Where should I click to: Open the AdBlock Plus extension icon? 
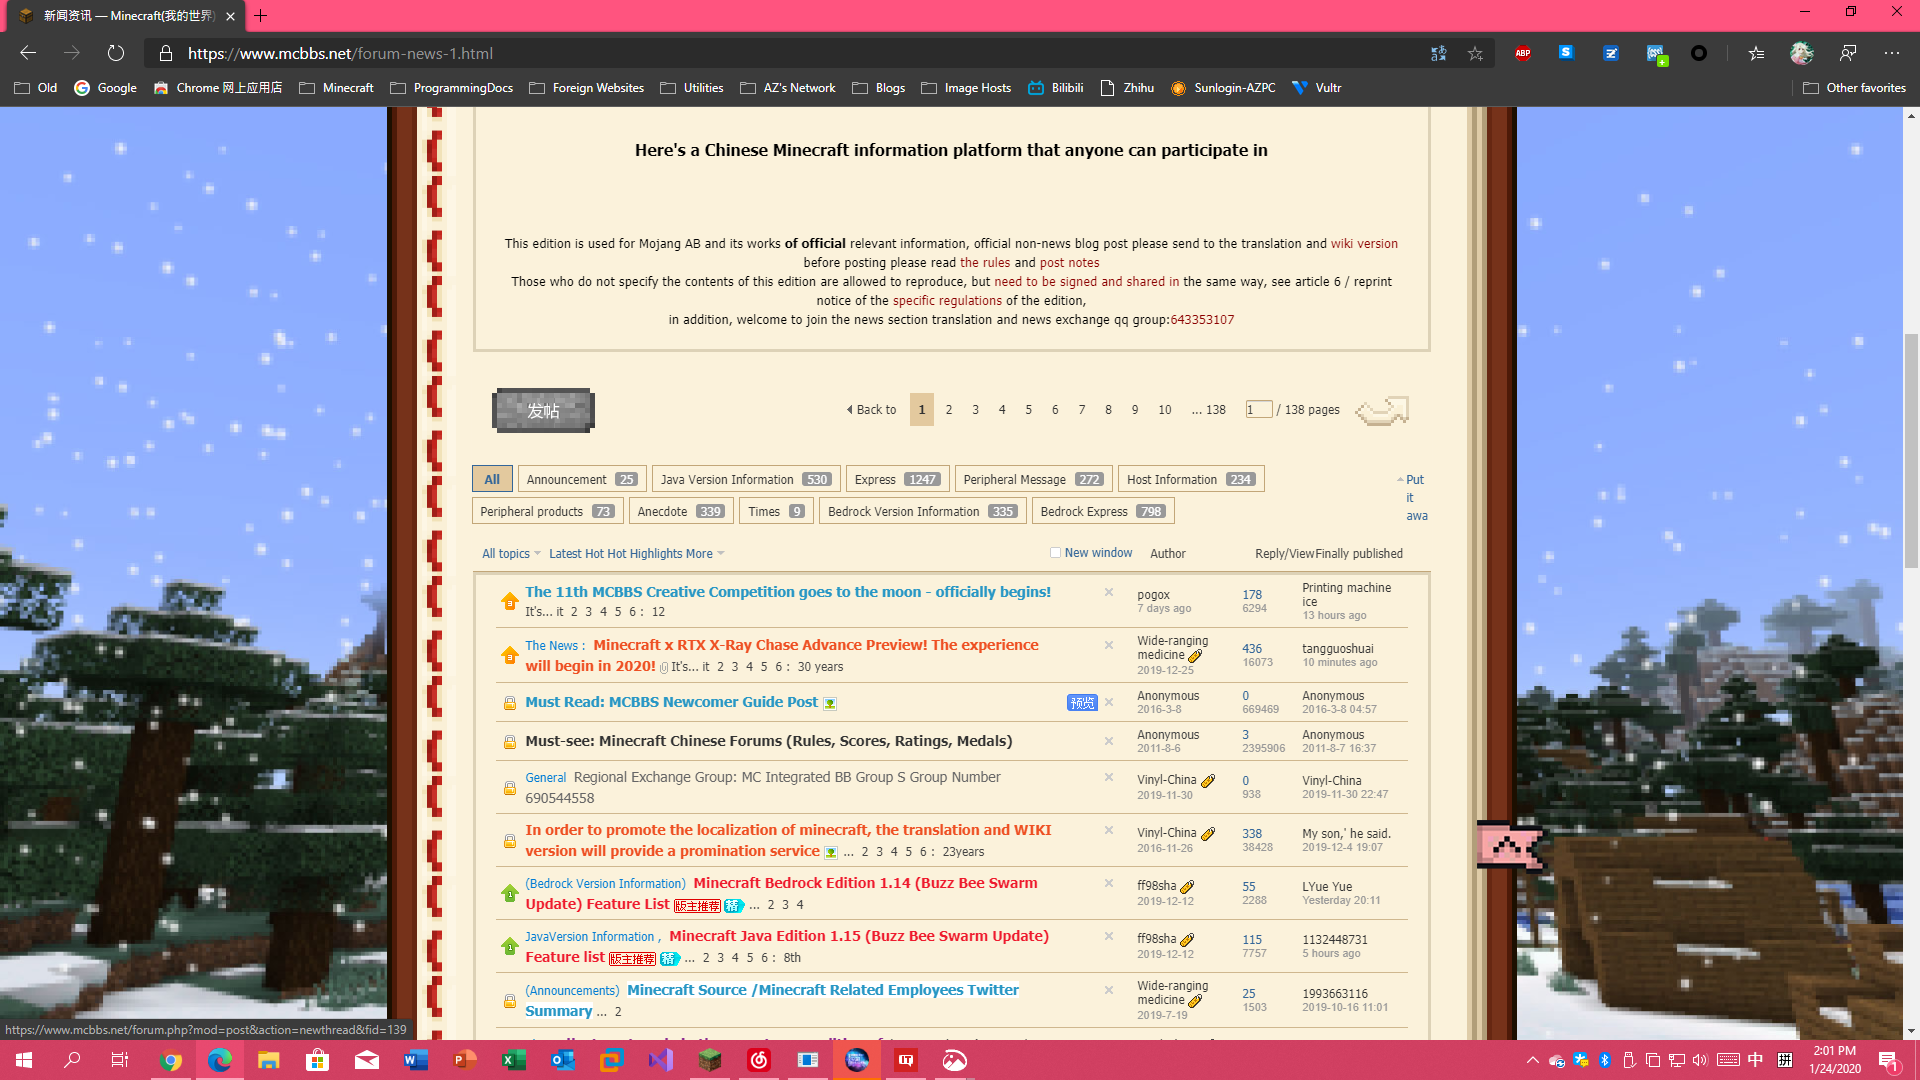pos(1522,53)
